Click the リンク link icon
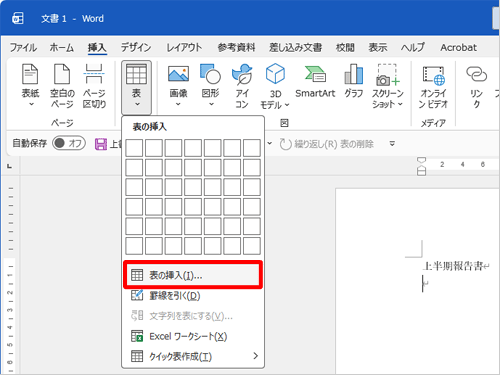 tap(476, 74)
